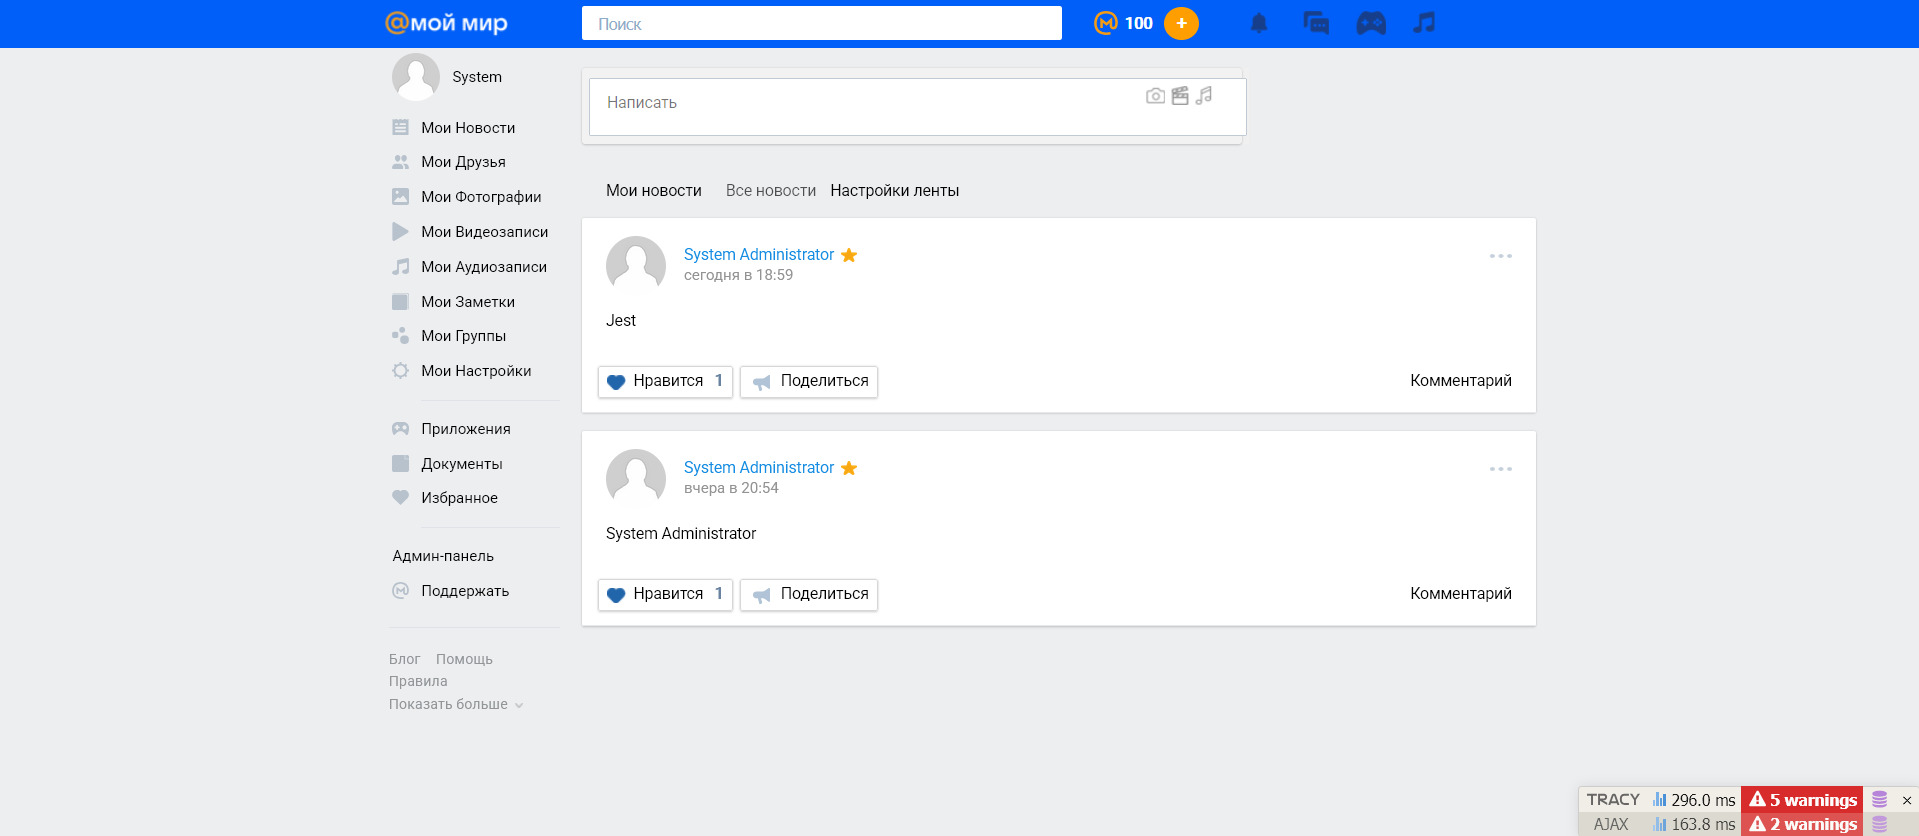Open the Админ-панель link
The width and height of the screenshot is (1919, 836).
pyautogui.click(x=443, y=556)
